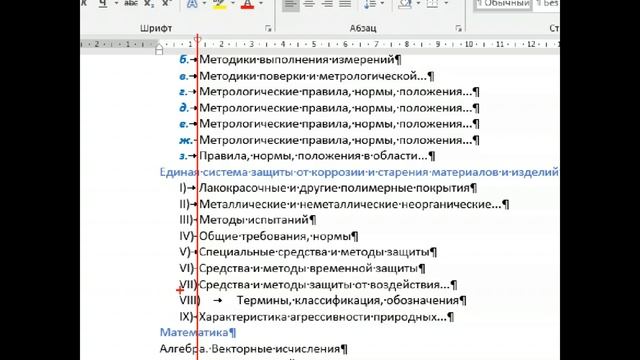The width and height of the screenshot is (640, 360).
Task: Toggle underline formatting button
Action: tap(103, 4)
